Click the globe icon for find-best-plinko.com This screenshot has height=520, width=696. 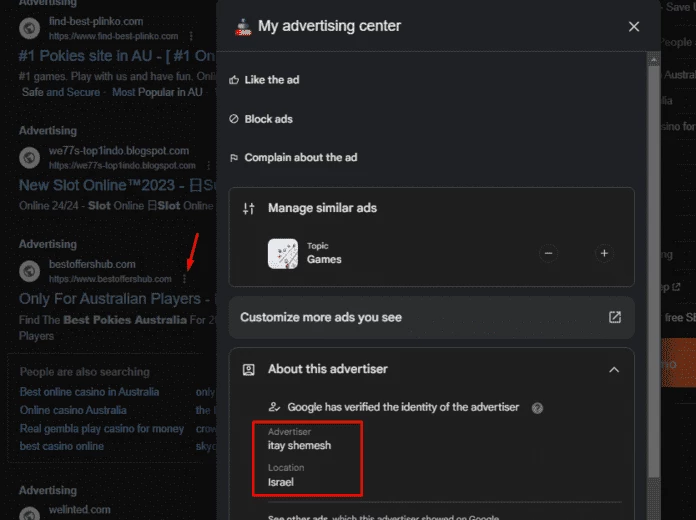(x=30, y=28)
